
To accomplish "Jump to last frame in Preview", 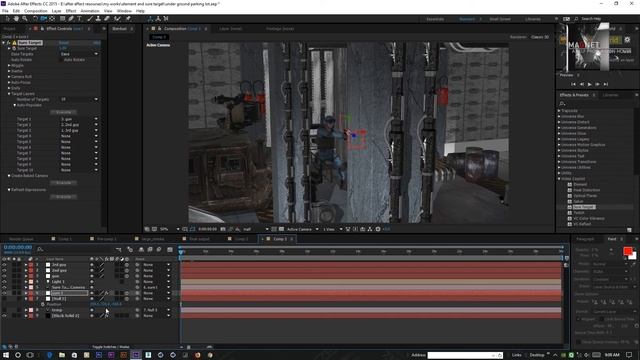I will (x=606, y=84).
